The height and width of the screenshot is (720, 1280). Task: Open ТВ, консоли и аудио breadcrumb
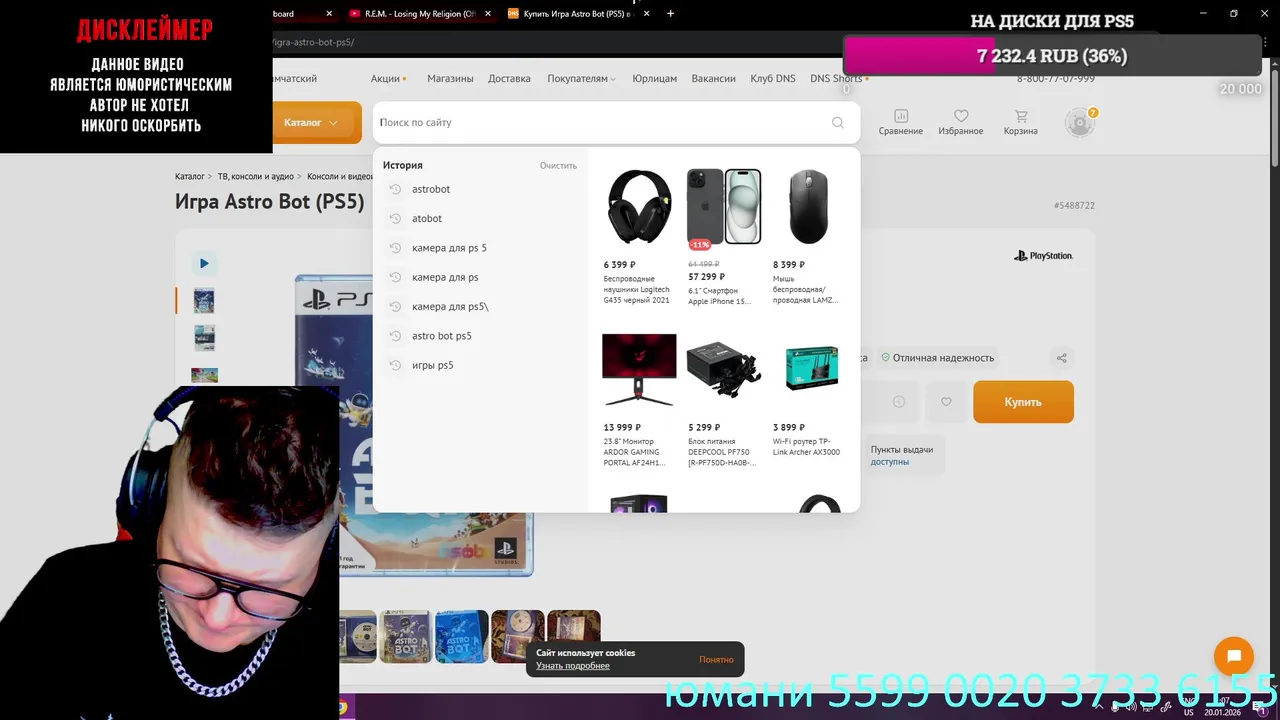256,177
